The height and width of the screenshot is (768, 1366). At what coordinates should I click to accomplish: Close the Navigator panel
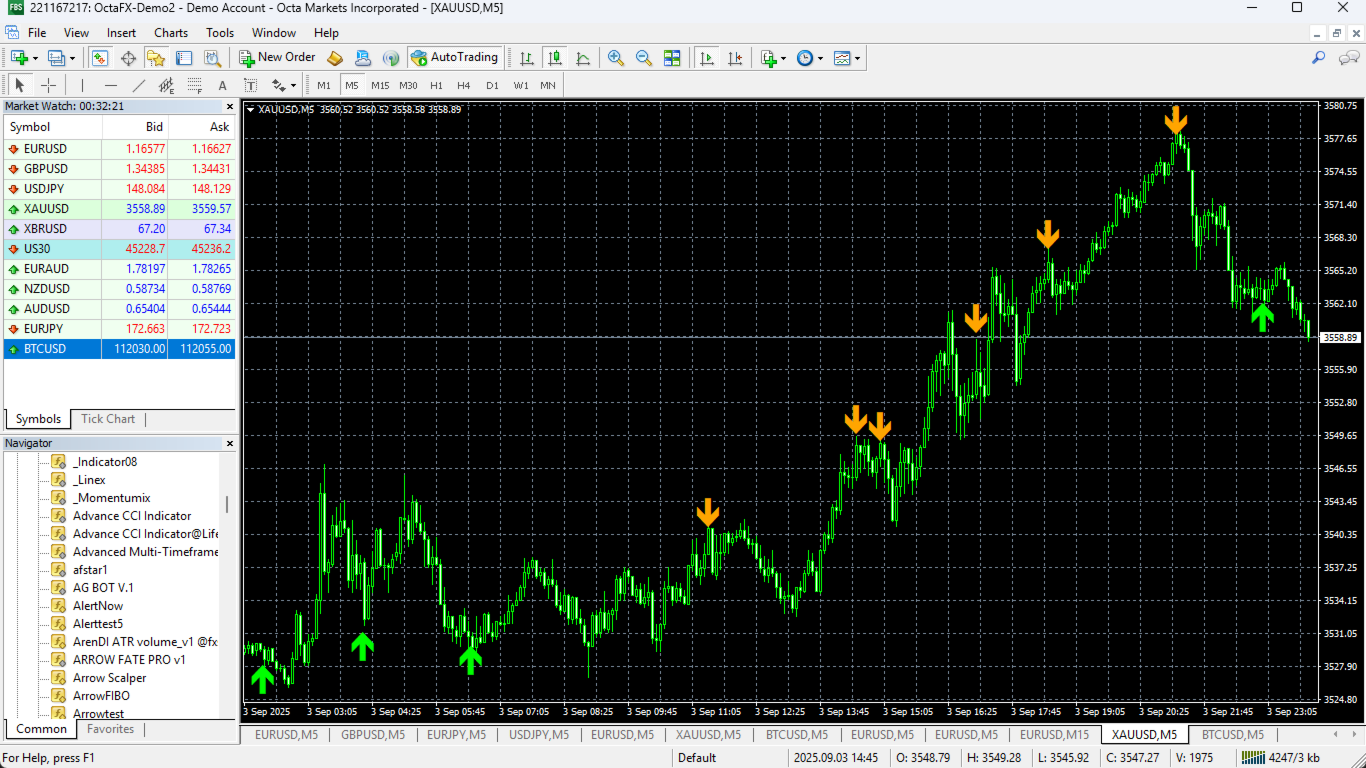tap(229, 443)
